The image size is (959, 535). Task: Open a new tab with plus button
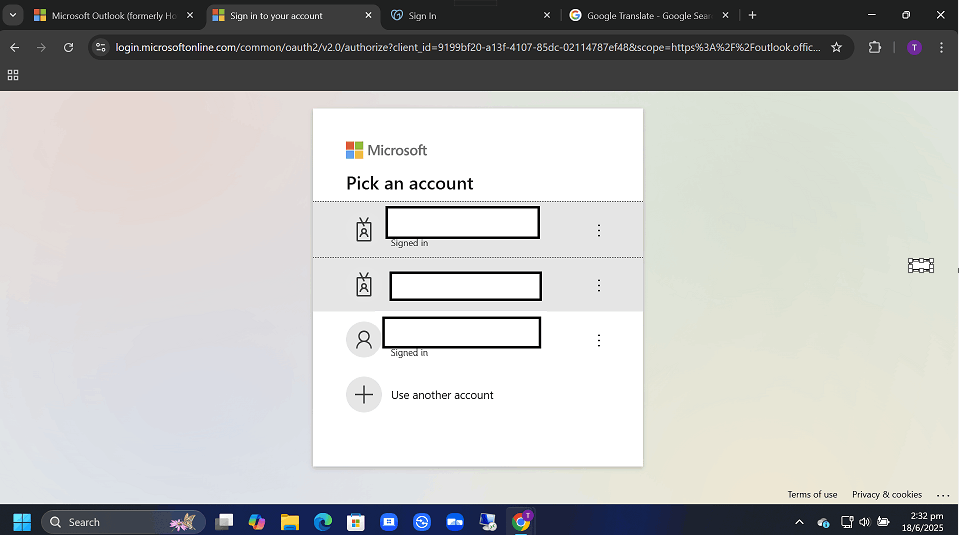coord(752,15)
